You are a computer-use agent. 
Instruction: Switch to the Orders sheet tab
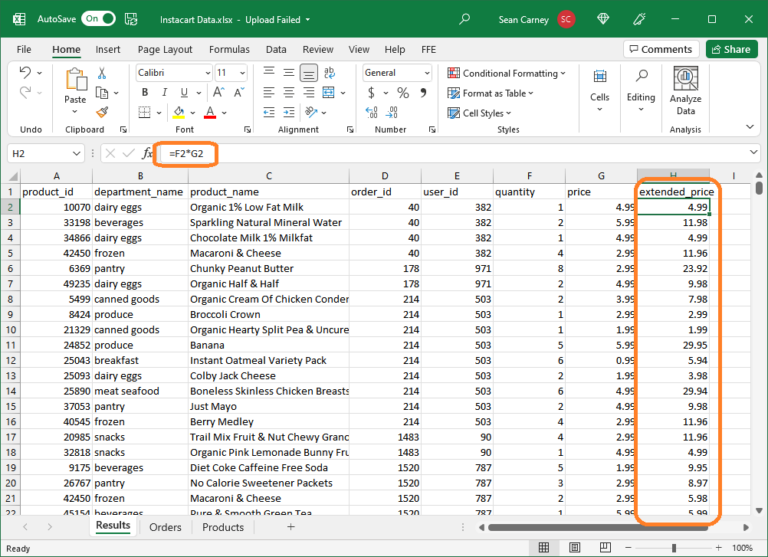pyautogui.click(x=166, y=527)
